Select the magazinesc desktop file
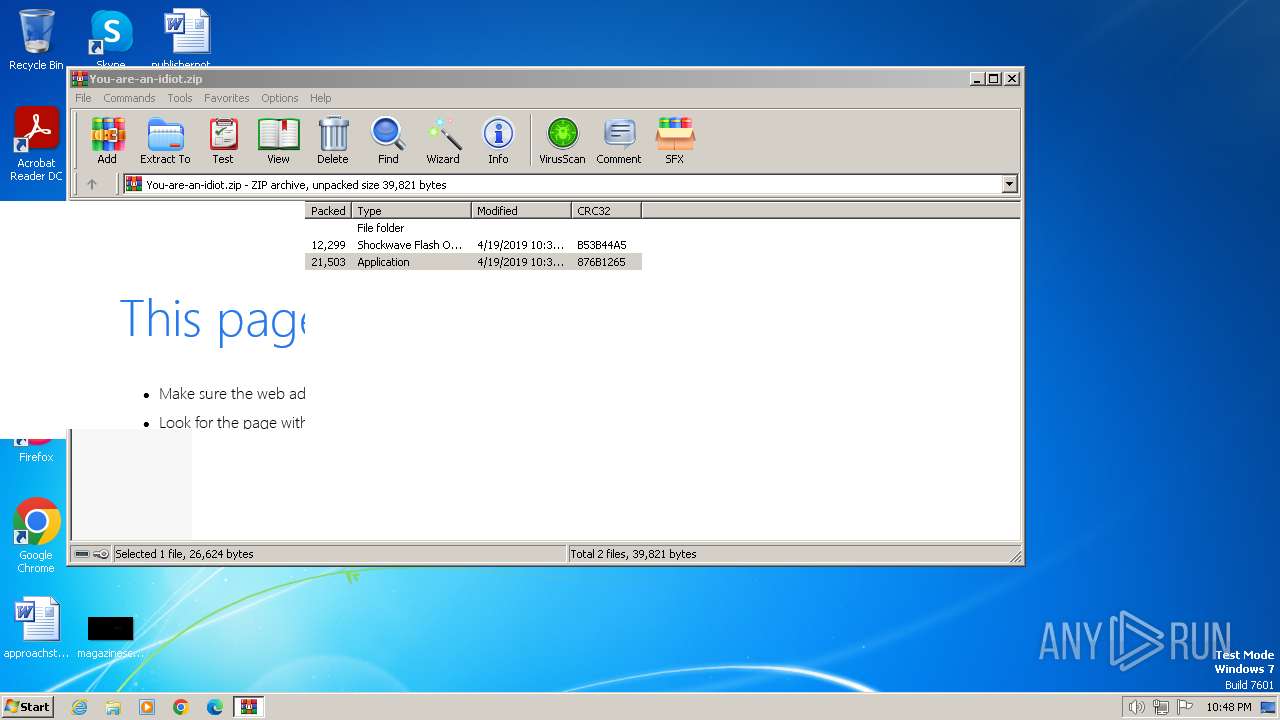This screenshot has width=1280, height=720. 110,636
